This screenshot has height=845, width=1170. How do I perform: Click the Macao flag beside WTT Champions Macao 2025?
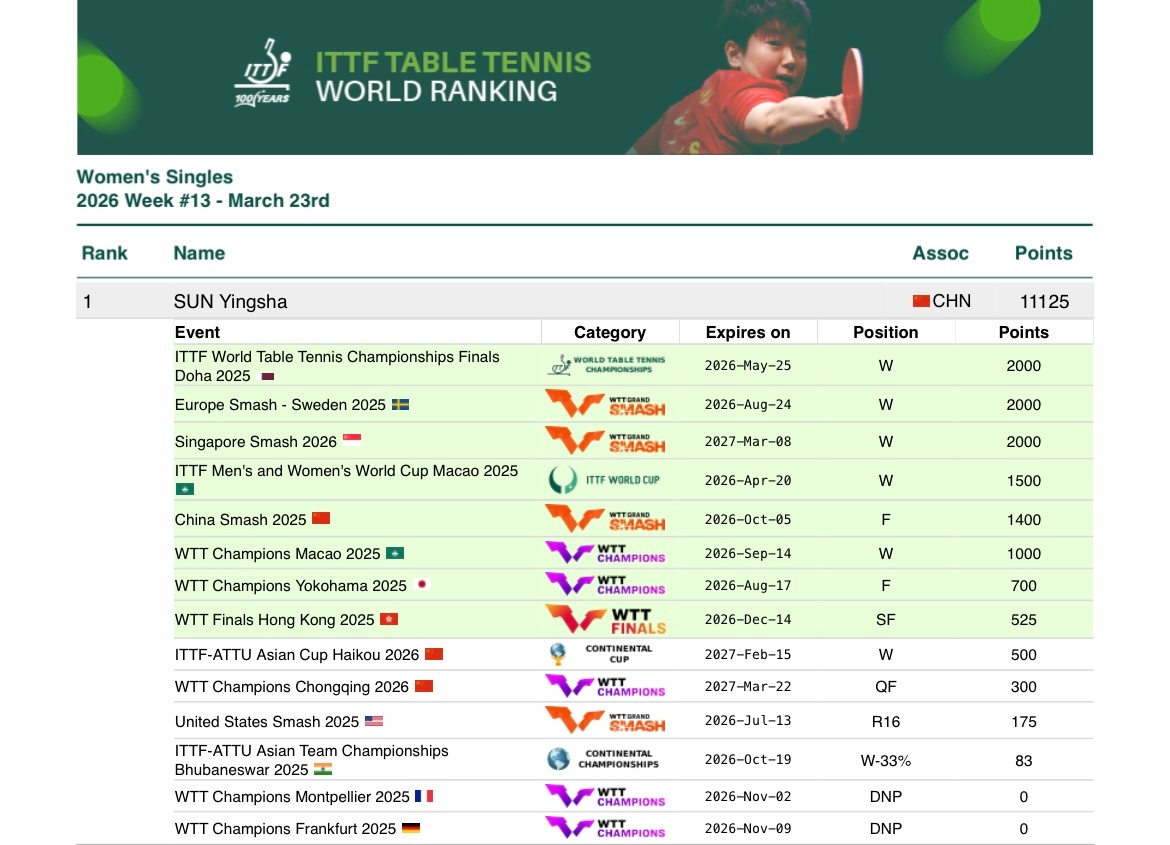[395, 553]
